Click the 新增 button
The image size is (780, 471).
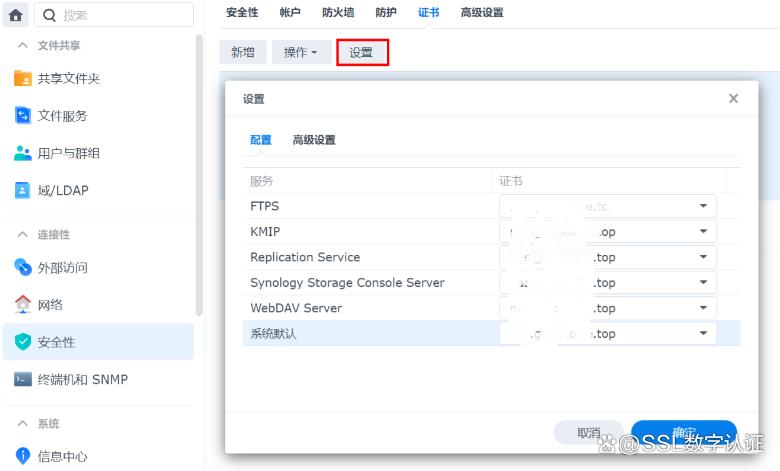[243, 52]
